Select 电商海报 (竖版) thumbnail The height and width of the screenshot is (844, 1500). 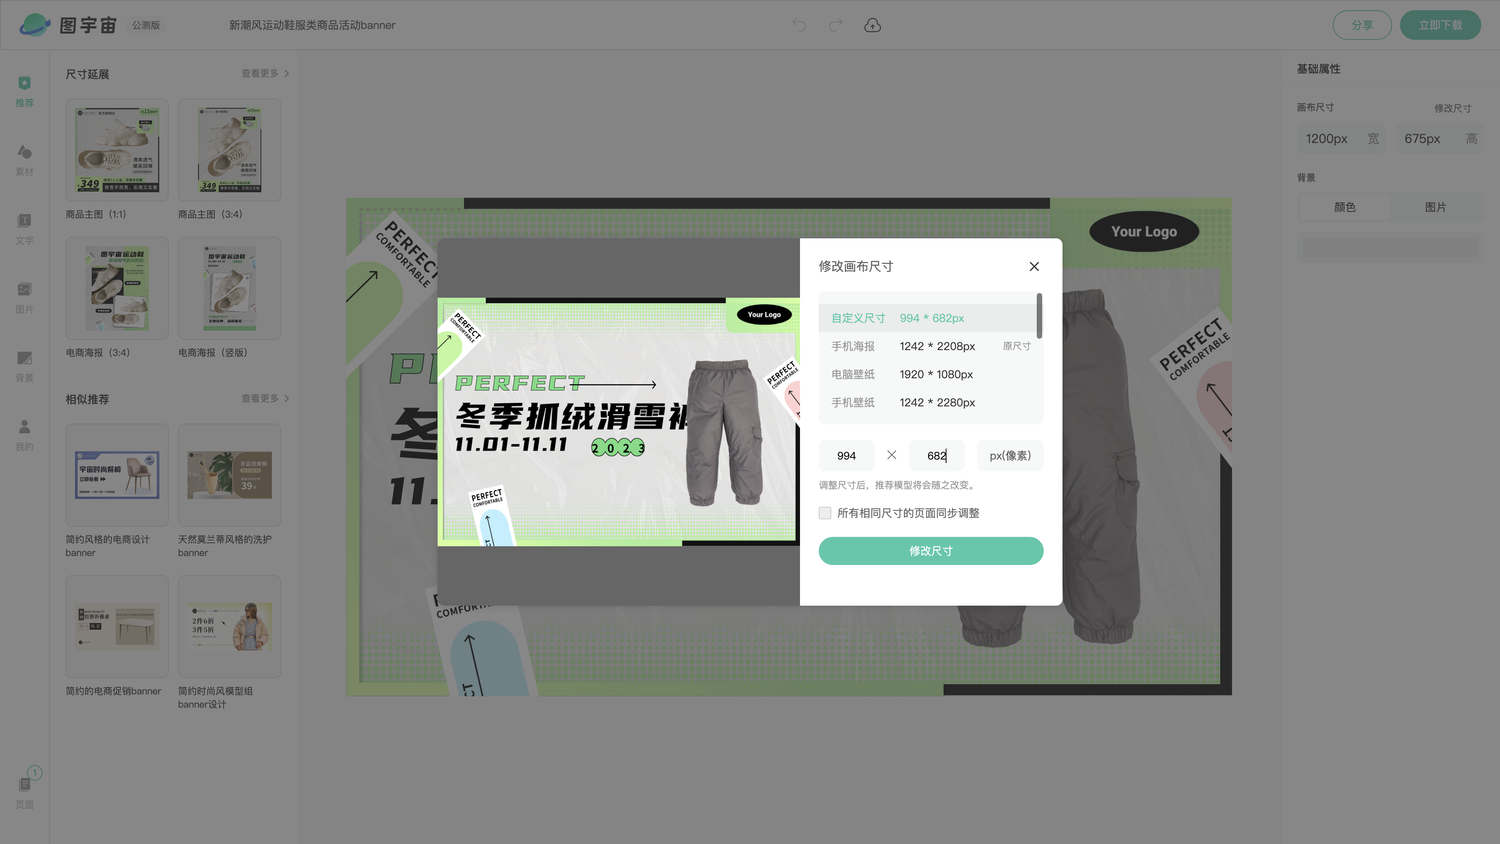tap(229, 288)
